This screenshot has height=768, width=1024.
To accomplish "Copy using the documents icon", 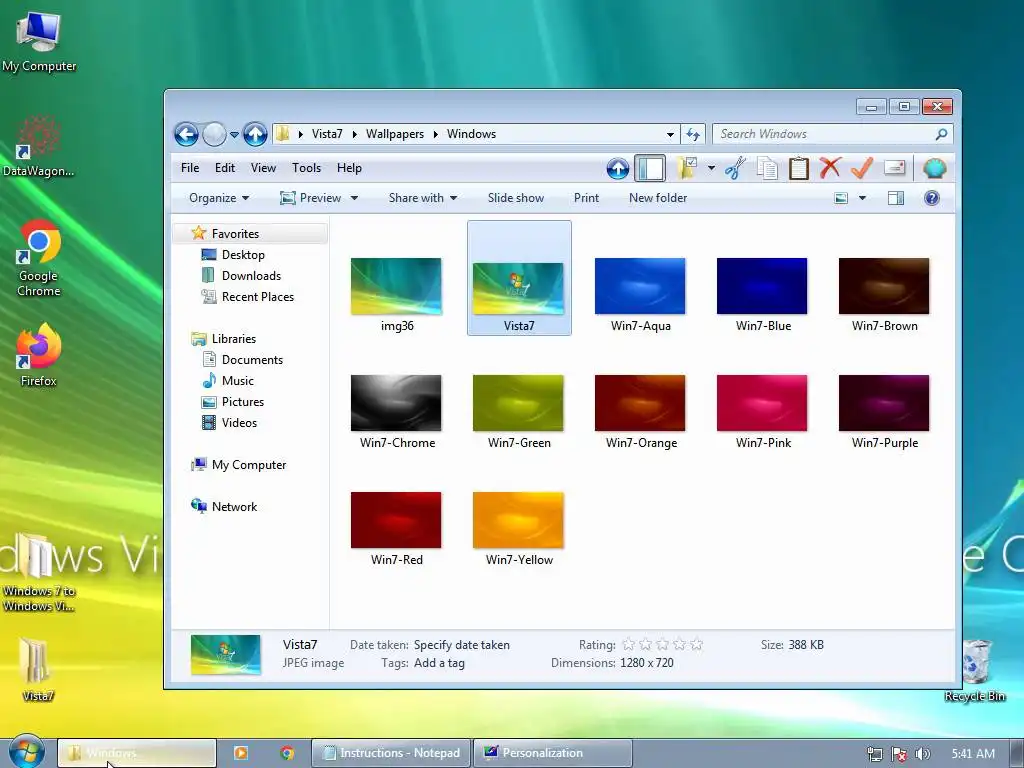I will point(767,168).
